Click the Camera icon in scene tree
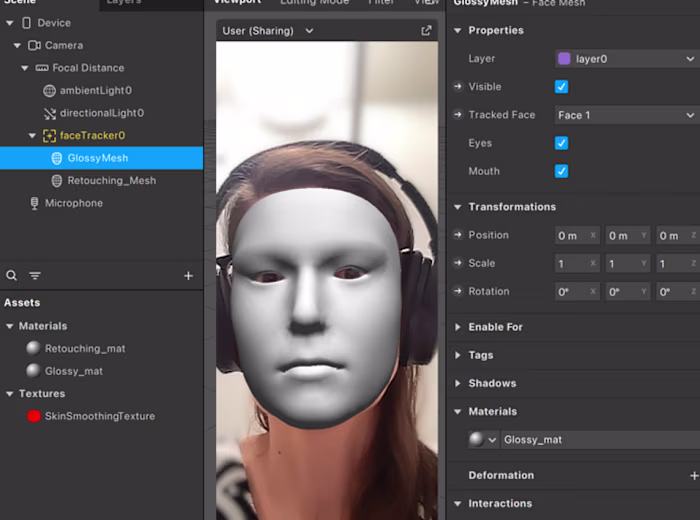Image resolution: width=700 pixels, height=520 pixels. (34, 46)
